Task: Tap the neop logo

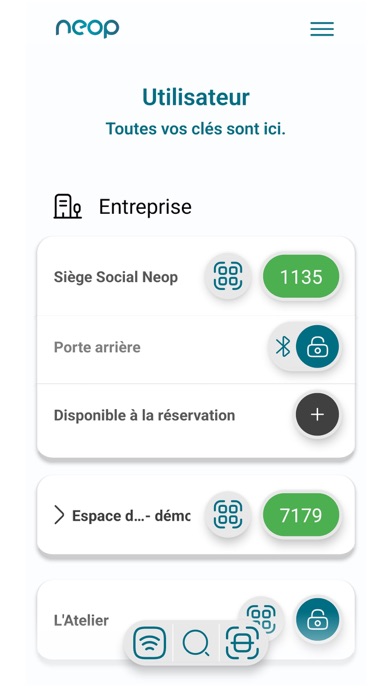Action: point(87,28)
